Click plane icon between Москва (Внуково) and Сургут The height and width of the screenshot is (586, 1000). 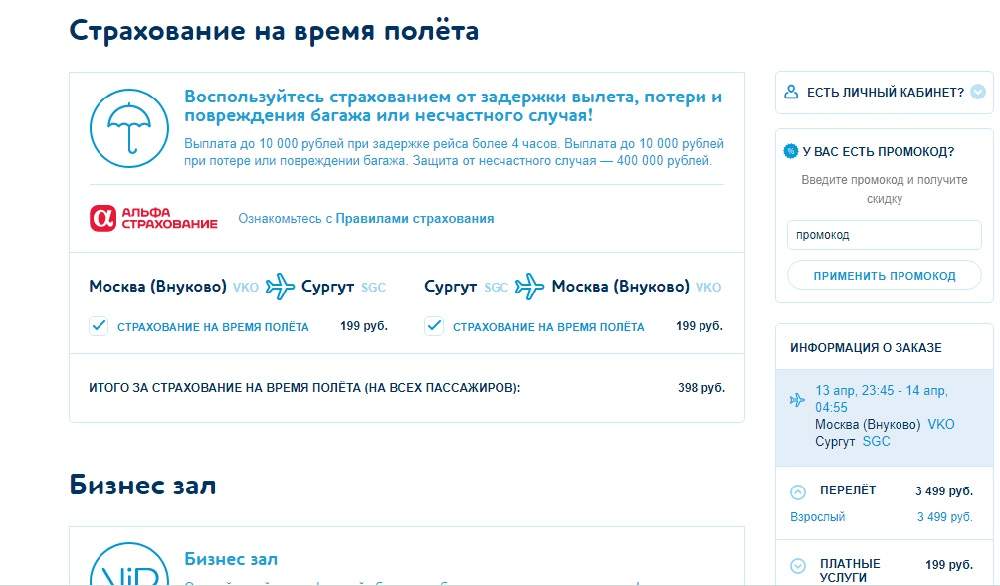tap(280, 287)
